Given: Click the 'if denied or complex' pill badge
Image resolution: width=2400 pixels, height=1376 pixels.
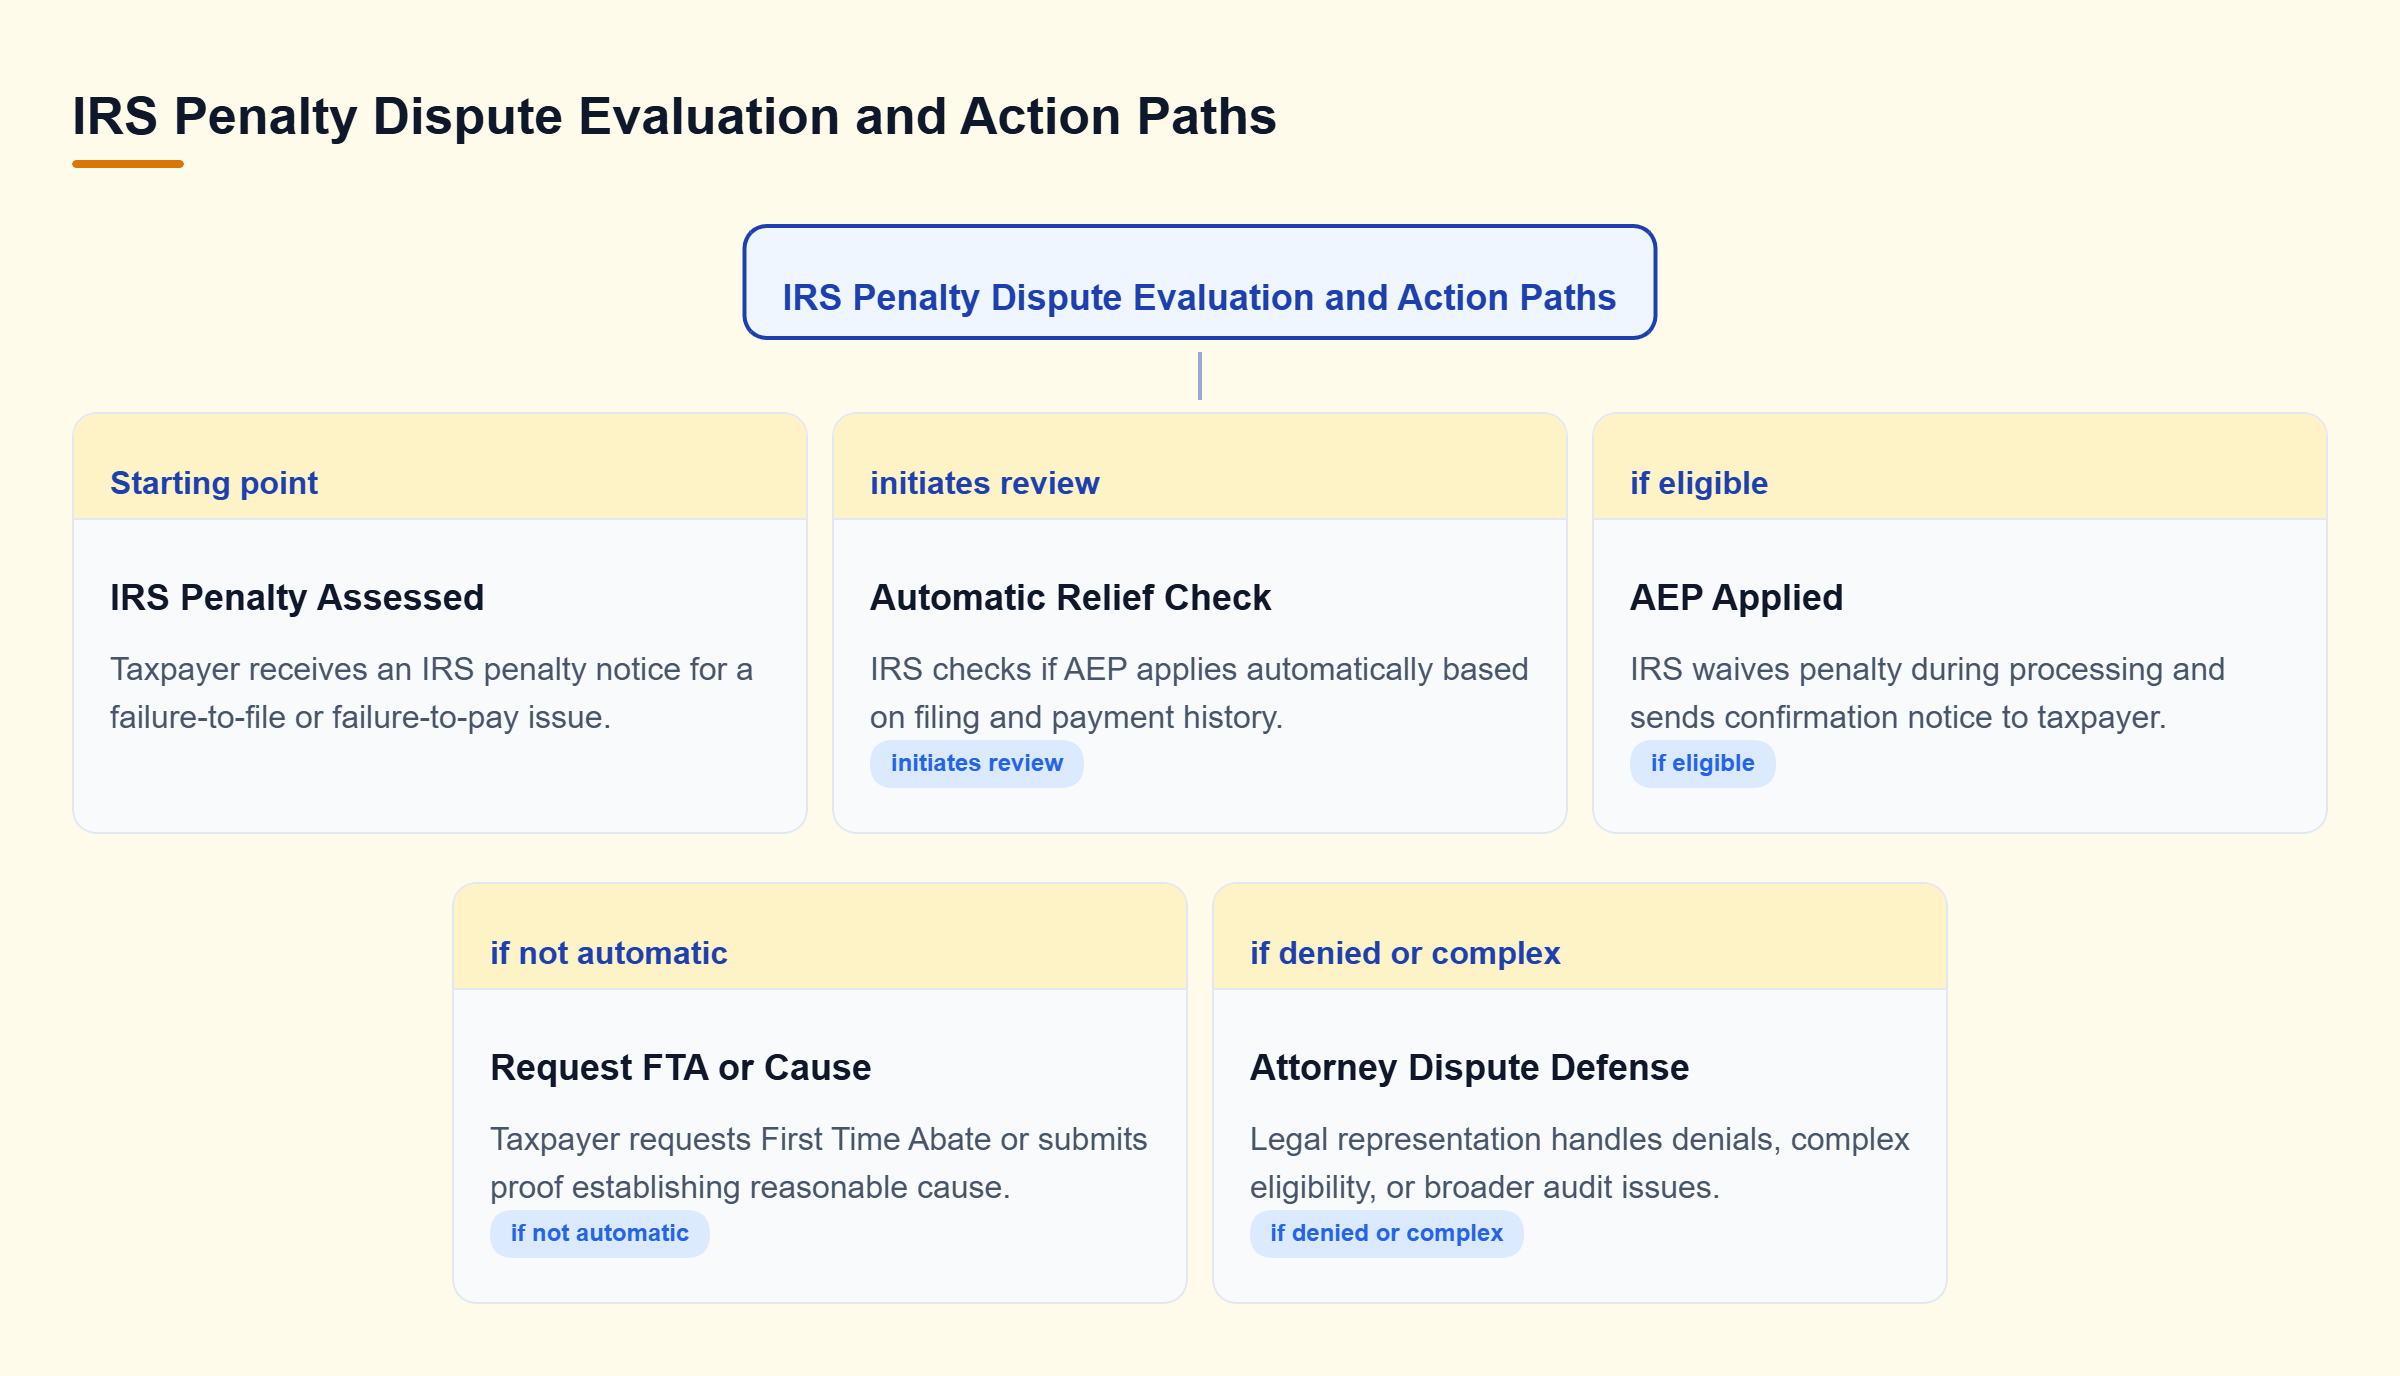Looking at the screenshot, I should click(1386, 1233).
